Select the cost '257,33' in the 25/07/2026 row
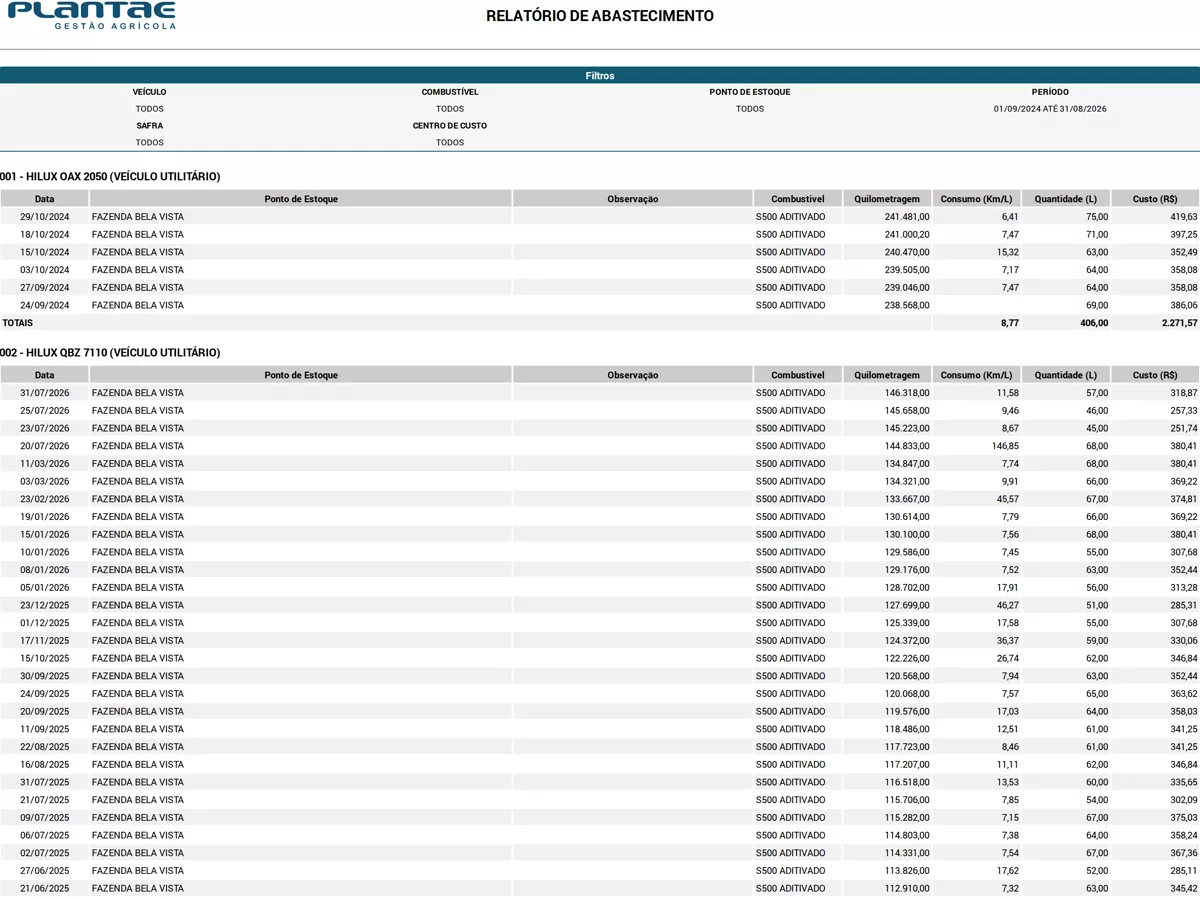Viewport: 1200px width, 900px height. pyautogui.click(x=1182, y=411)
